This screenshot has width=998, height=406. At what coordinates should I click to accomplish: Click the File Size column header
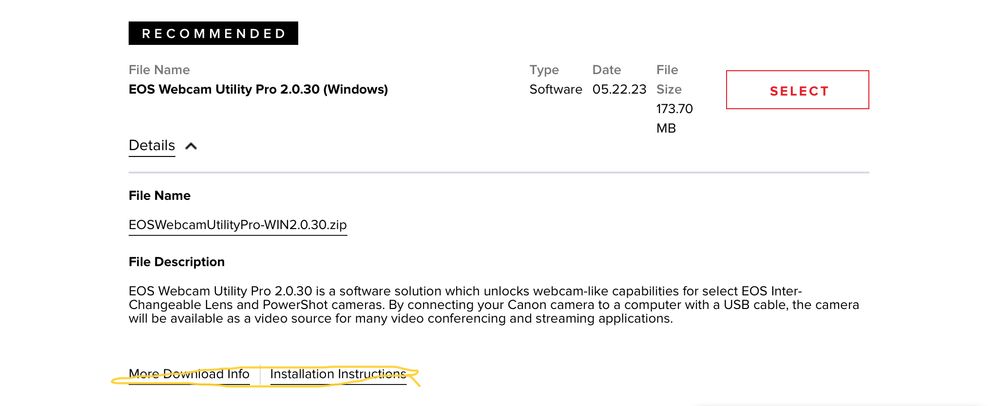(667, 79)
